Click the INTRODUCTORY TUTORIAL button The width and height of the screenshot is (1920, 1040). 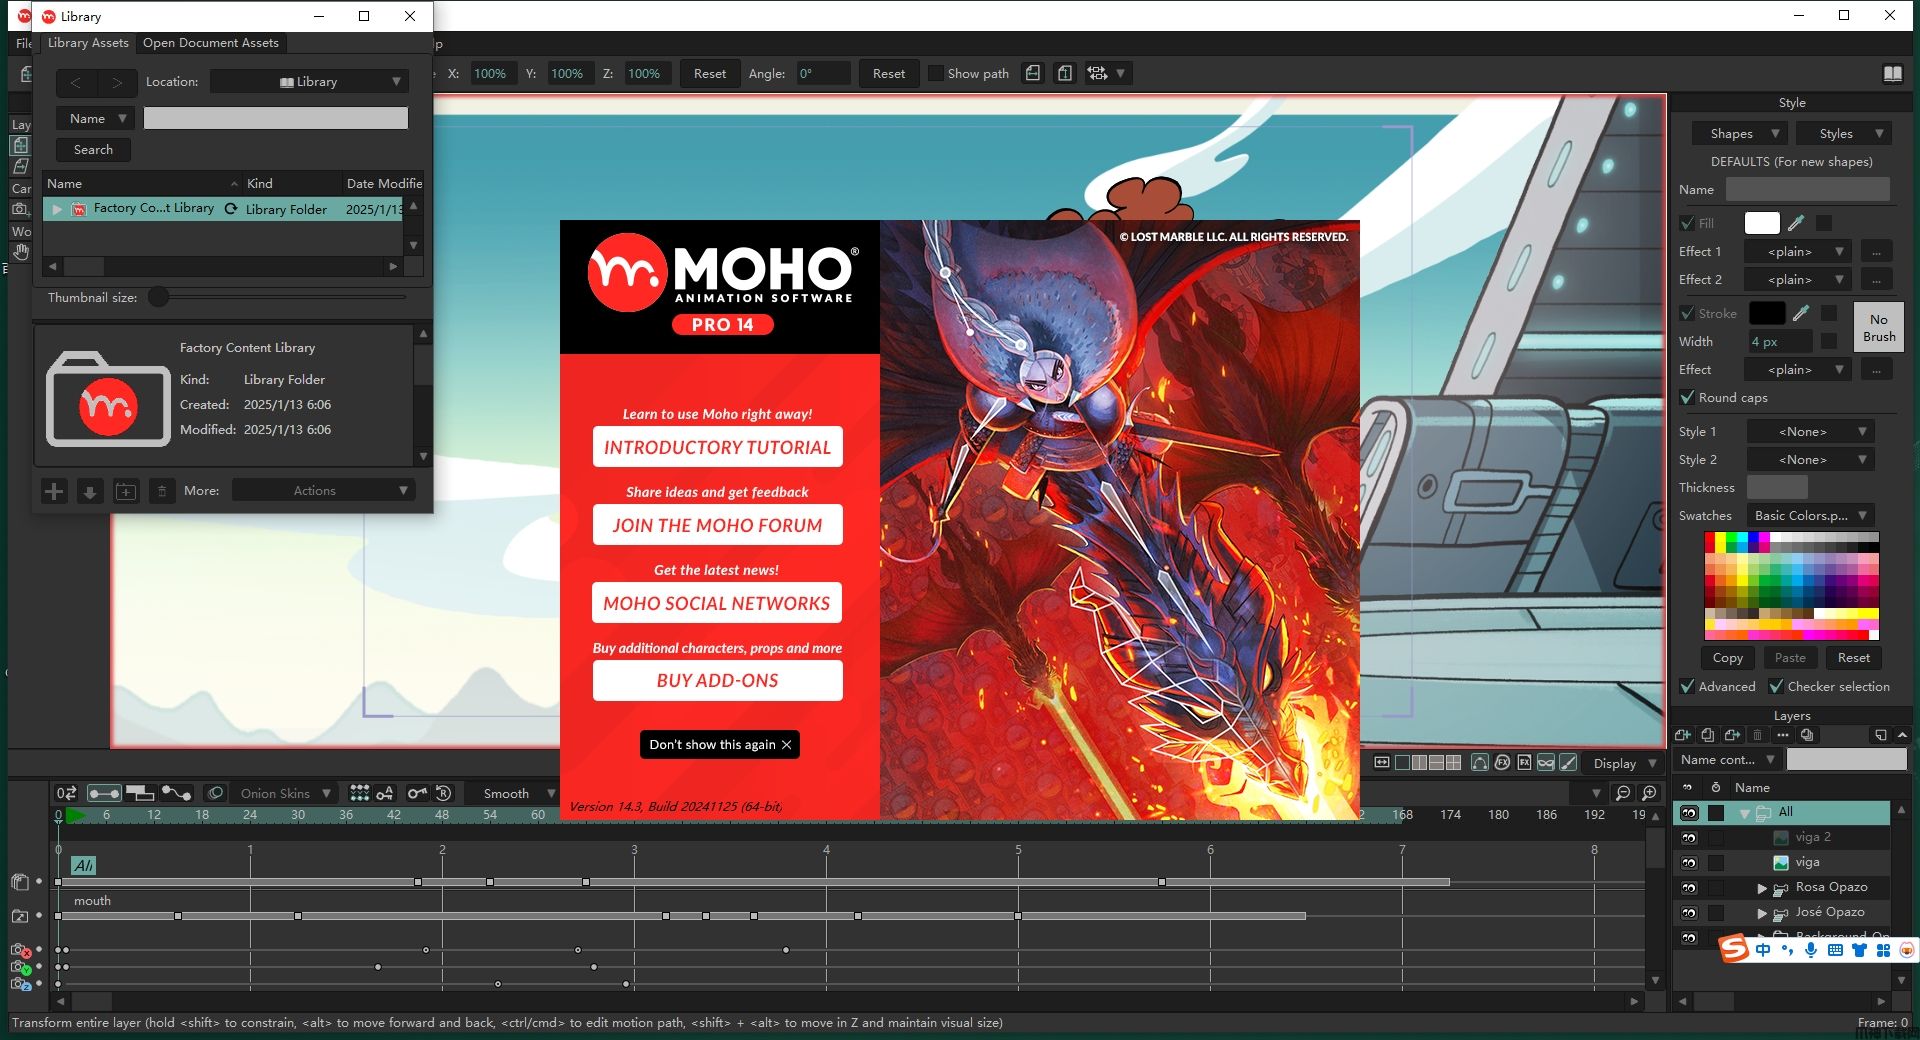click(717, 447)
